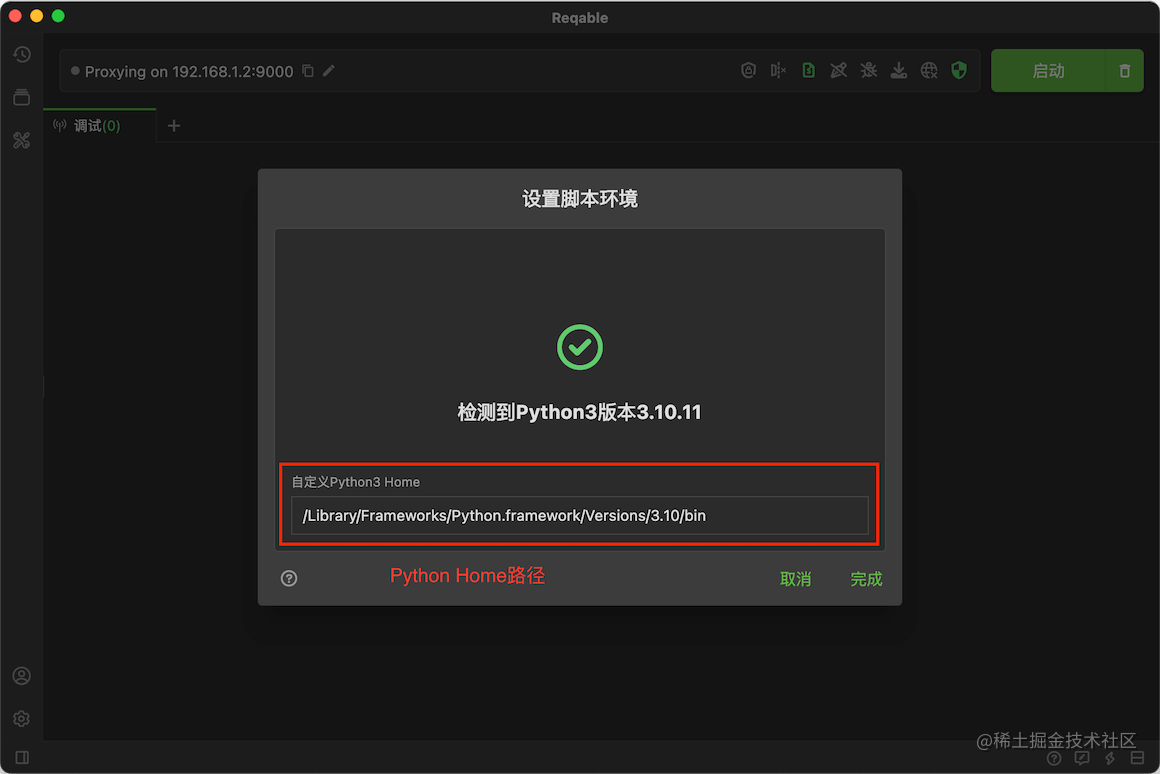Edit the proxy address with the pencil icon
The height and width of the screenshot is (774, 1160).
[x=329, y=71]
